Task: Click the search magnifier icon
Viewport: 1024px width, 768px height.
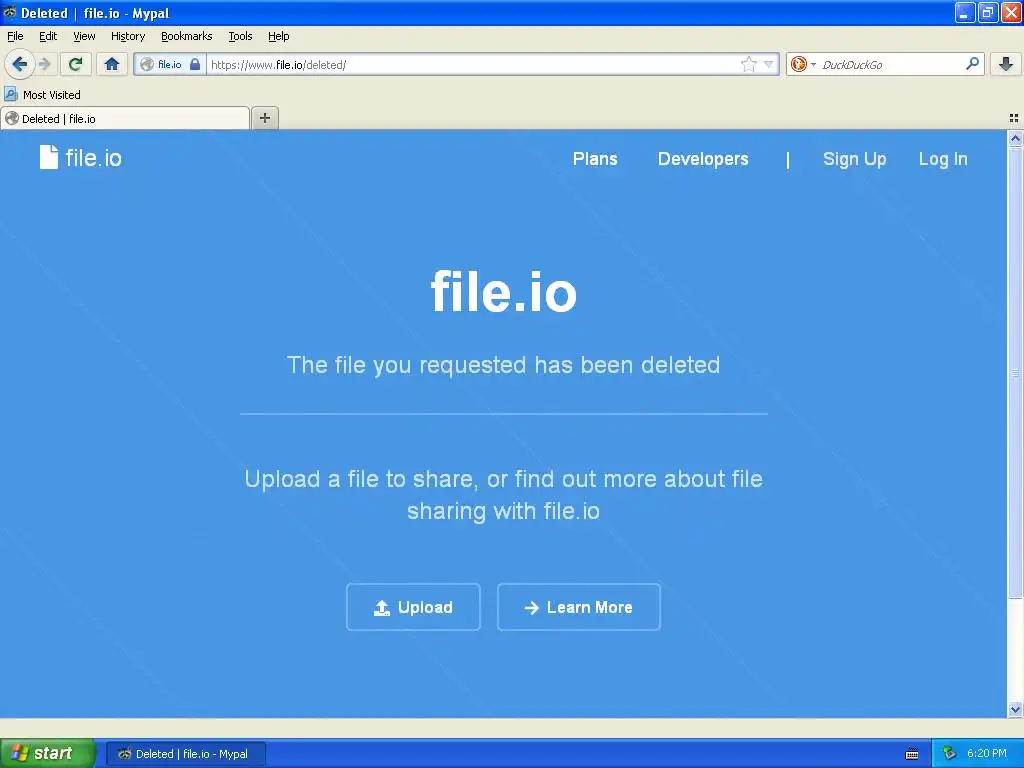Action: click(972, 63)
